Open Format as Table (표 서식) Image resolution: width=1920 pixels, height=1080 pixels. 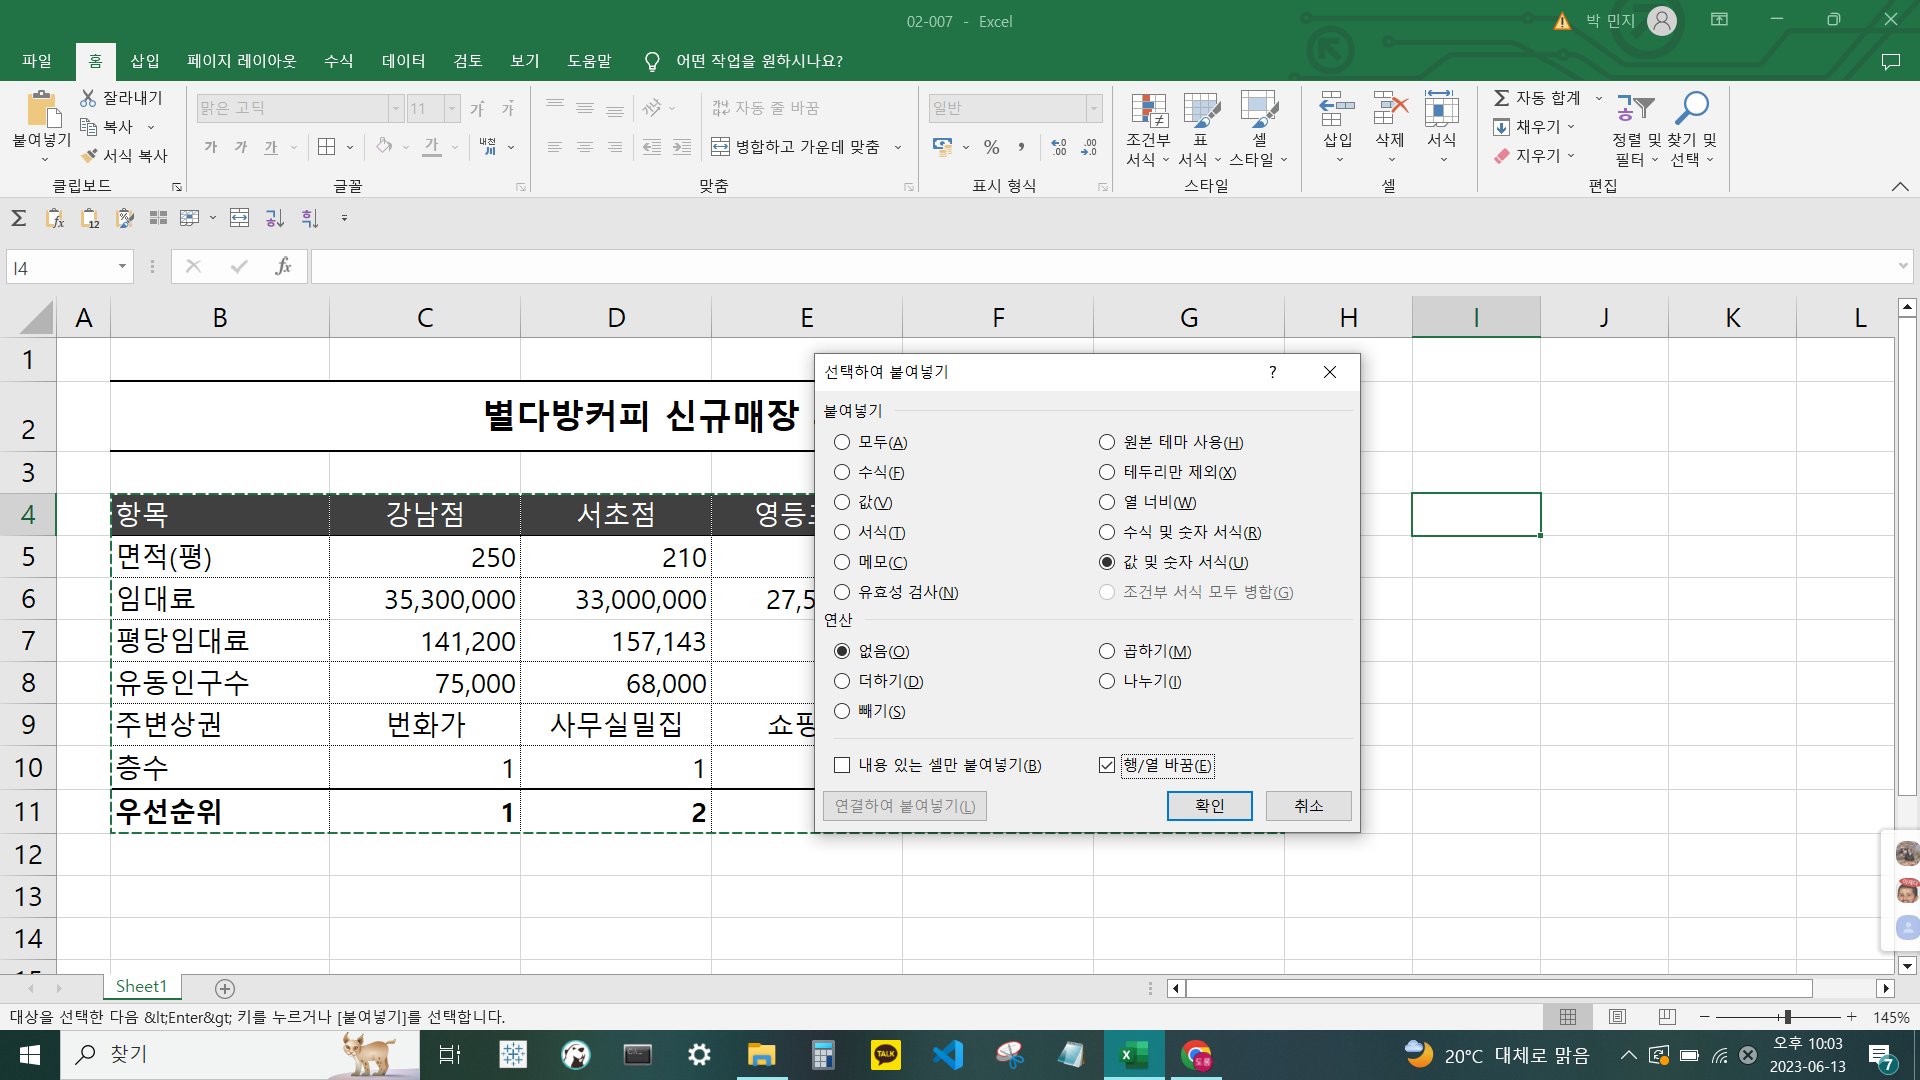coord(1200,130)
